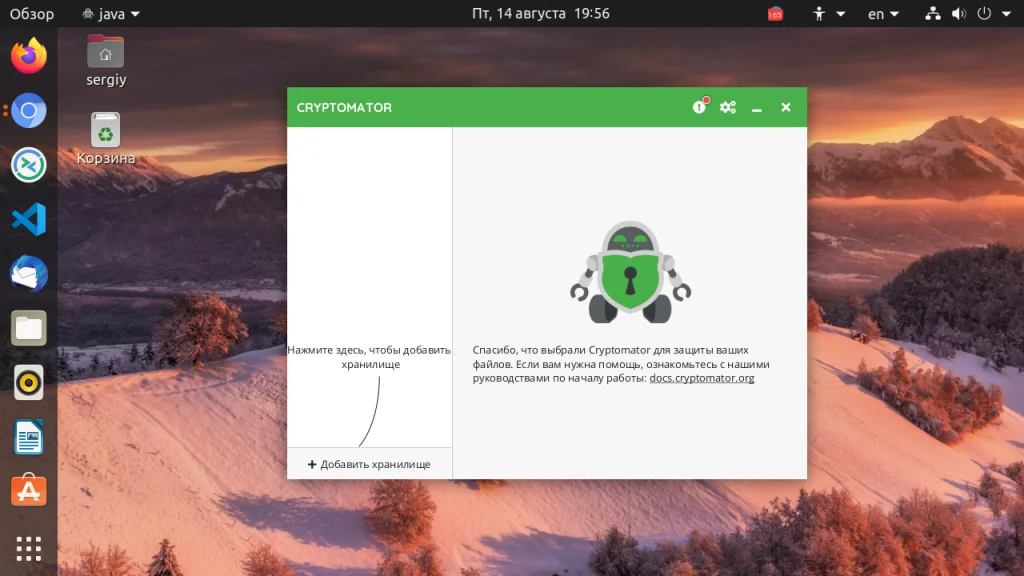Open Корзина trash desktop icon
The width and height of the screenshot is (1024, 576).
106,138
